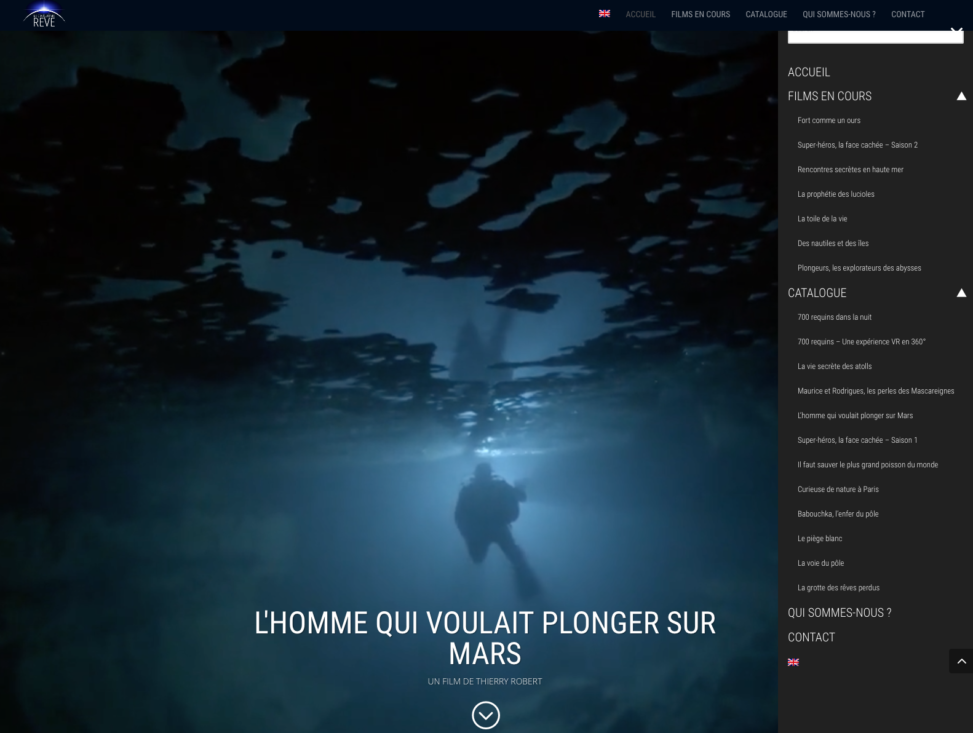Select Accueil in the sidebar menu
Screen dimensions: 973x733
click(x=809, y=72)
